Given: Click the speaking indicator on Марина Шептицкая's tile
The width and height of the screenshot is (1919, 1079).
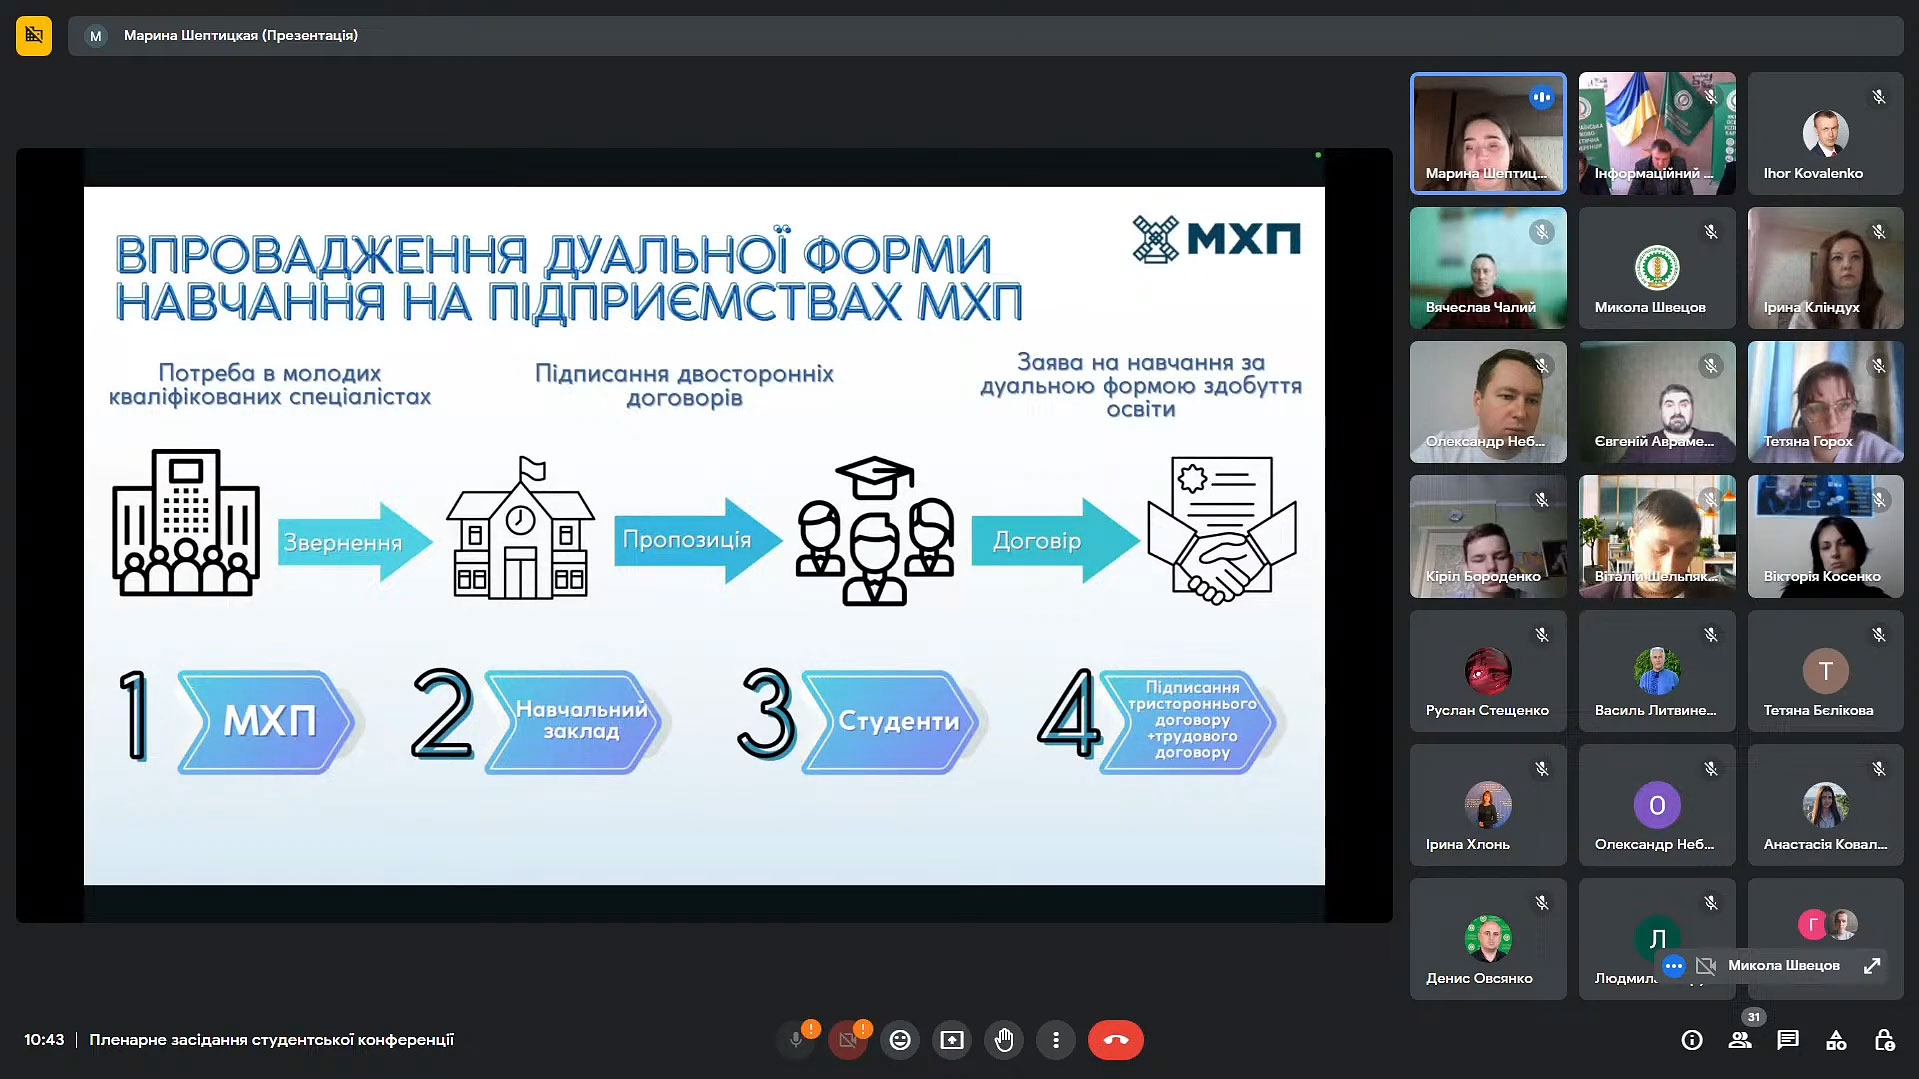Looking at the screenshot, I should click(x=1541, y=97).
